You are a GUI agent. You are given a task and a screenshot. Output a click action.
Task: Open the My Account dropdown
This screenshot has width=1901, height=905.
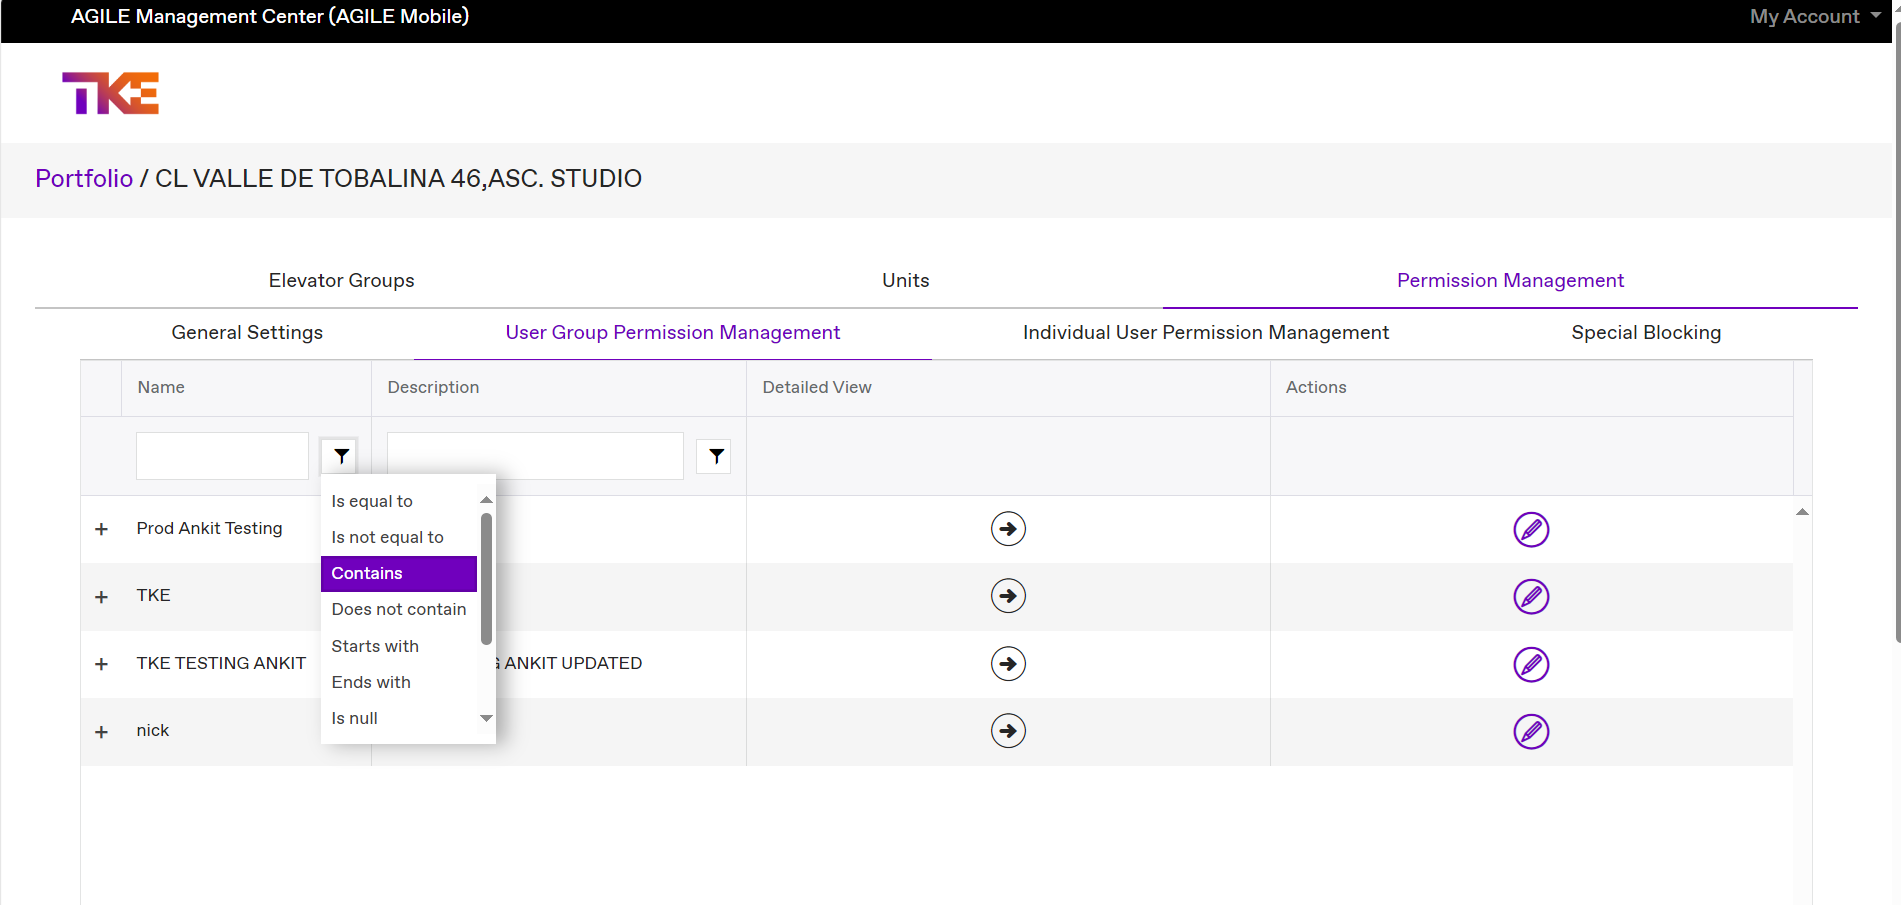[1814, 17]
